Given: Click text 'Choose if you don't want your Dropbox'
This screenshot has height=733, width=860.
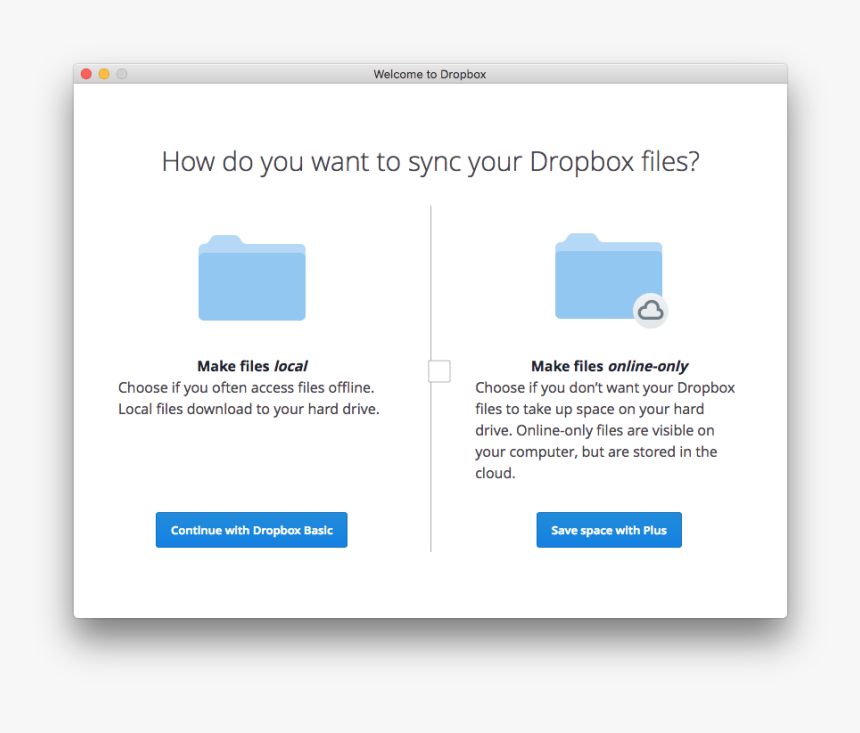Looking at the screenshot, I should coord(605,388).
